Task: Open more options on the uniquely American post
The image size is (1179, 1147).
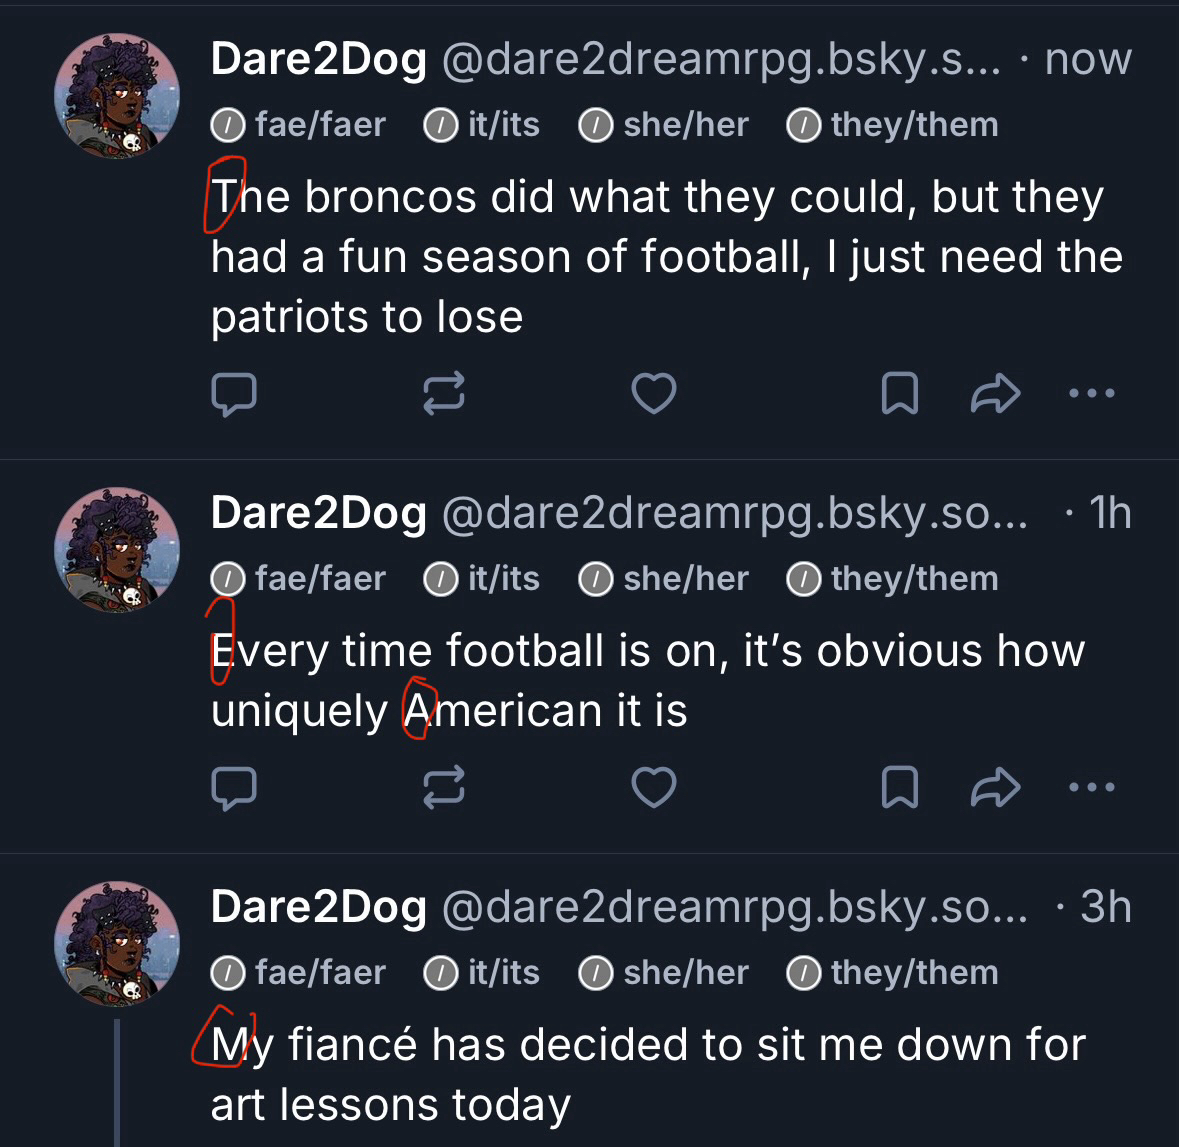Action: (x=1091, y=788)
